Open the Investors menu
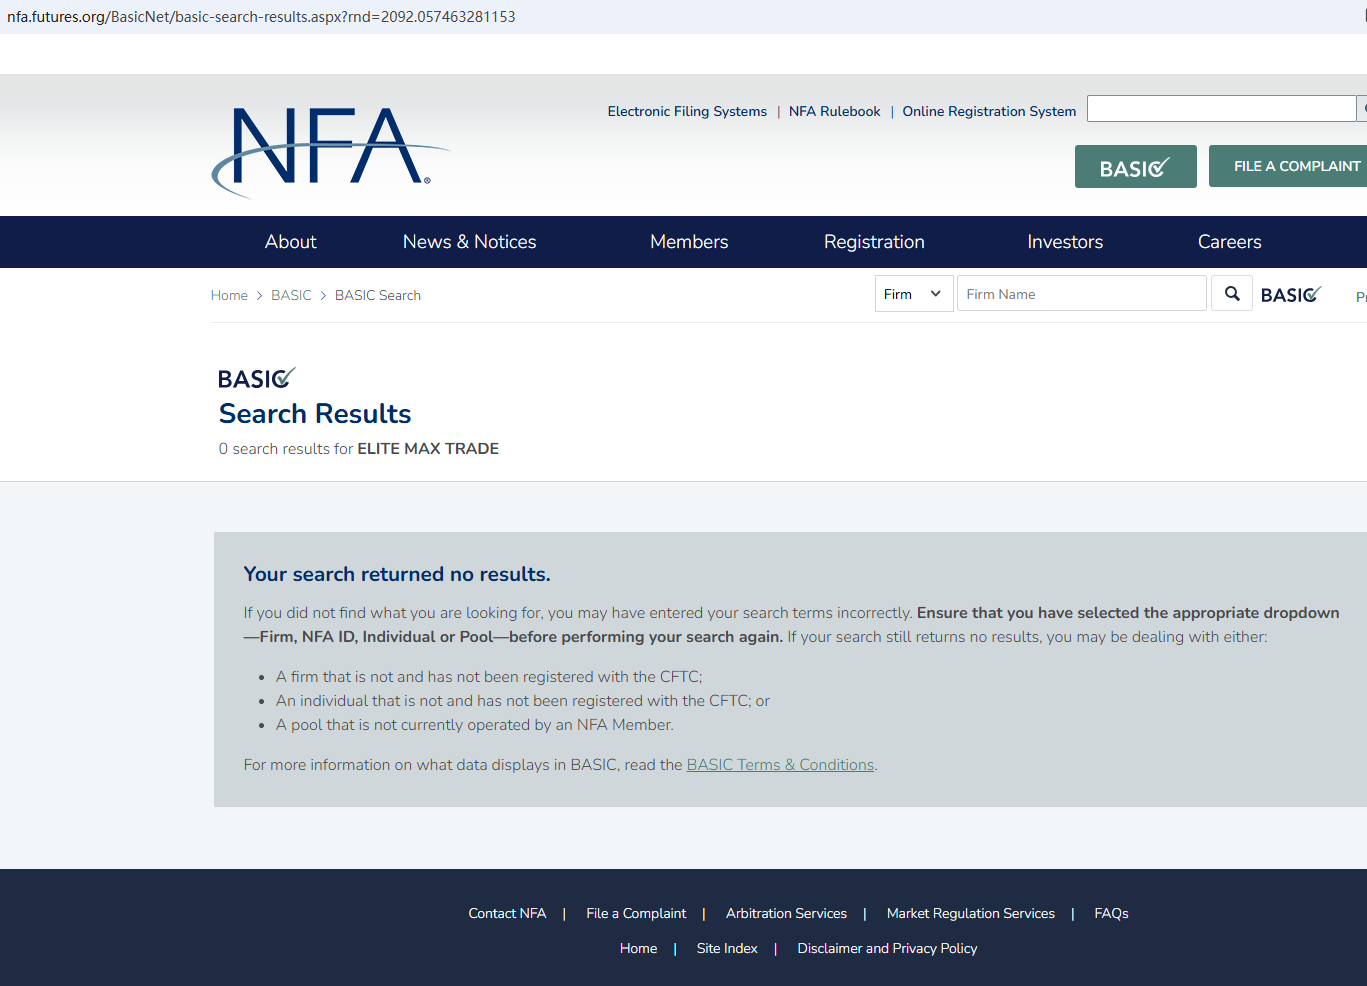Image resolution: width=1367 pixels, height=986 pixels. (1065, 242)
